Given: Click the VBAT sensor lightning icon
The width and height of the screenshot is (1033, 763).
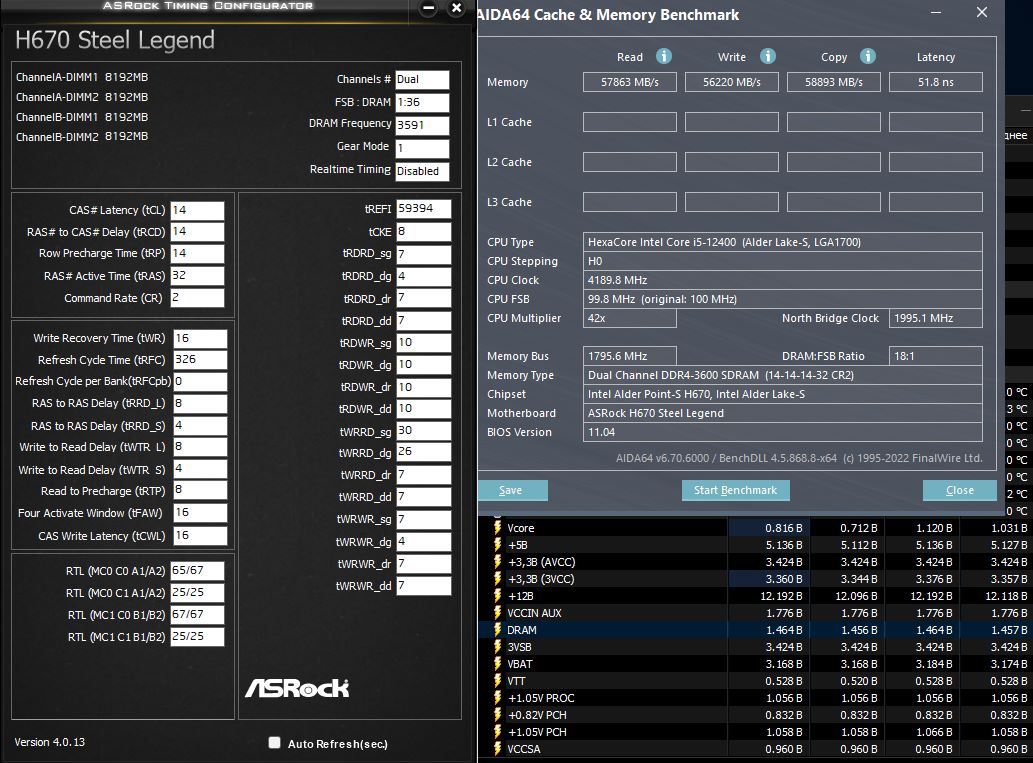Looking at the screenshot, I should [497, 664].
